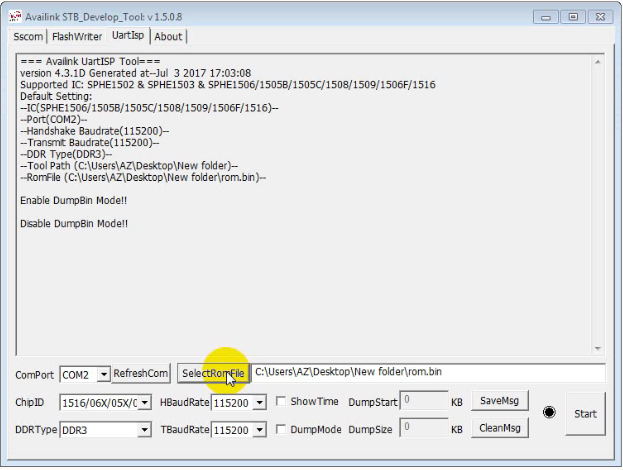This screenshot has width=623, height=470.
Task: Click the '=== Availink UartISP Tool===' header line
Action: (90, 62)
